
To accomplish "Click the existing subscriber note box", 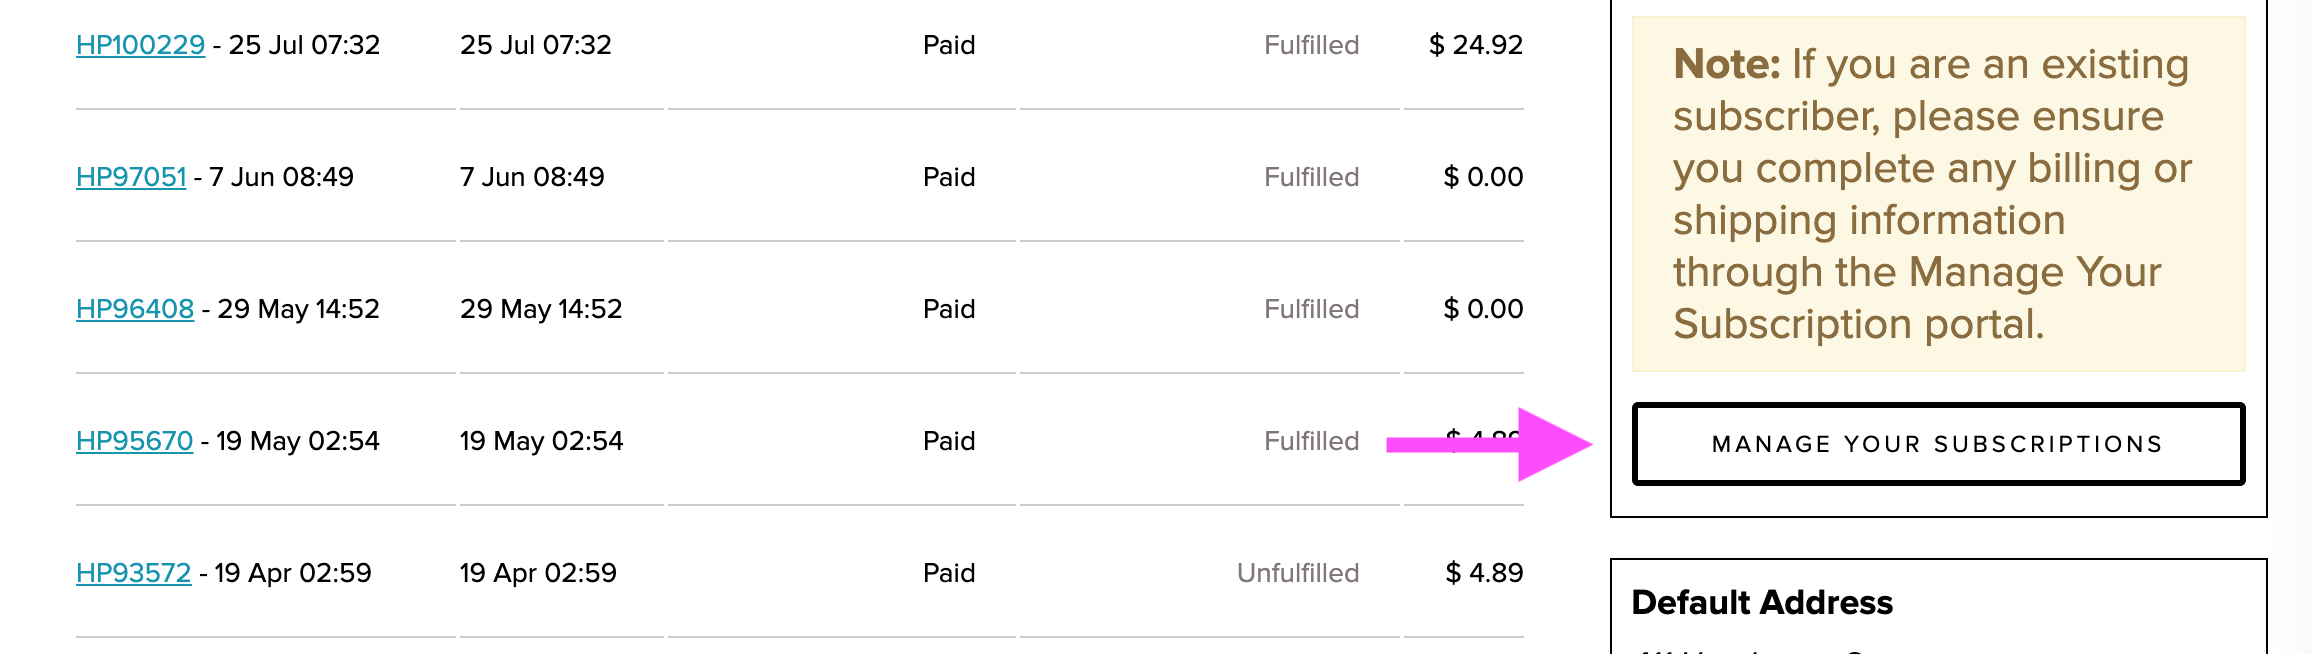I will (1937, 194).
